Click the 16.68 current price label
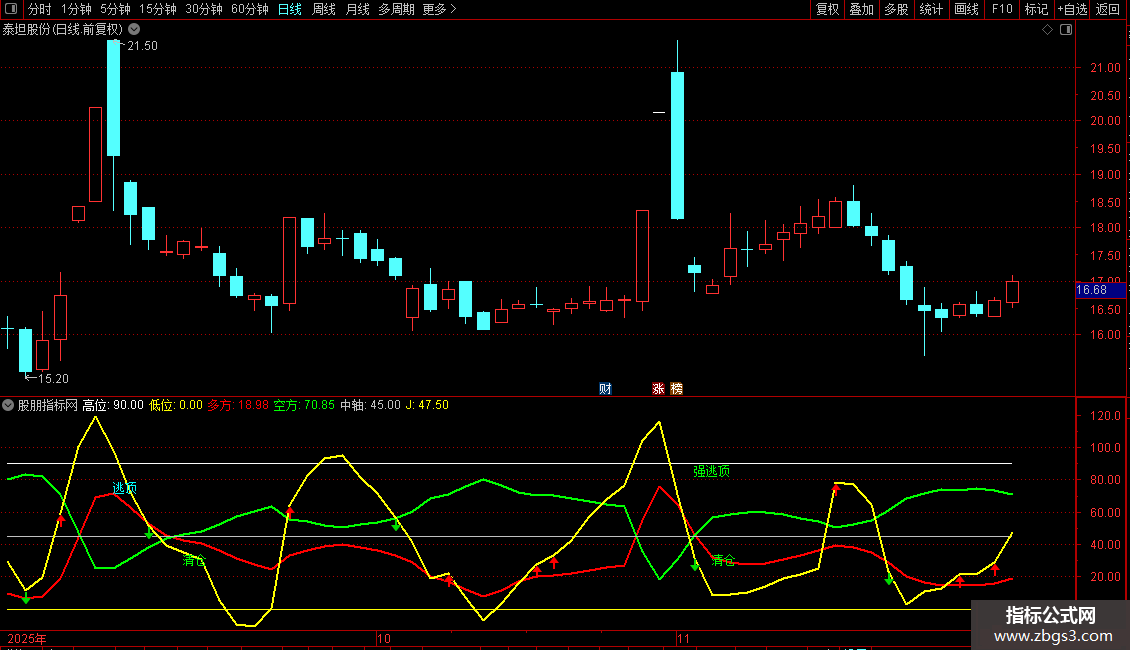The image size is (1130, 650). [1100, 290]
